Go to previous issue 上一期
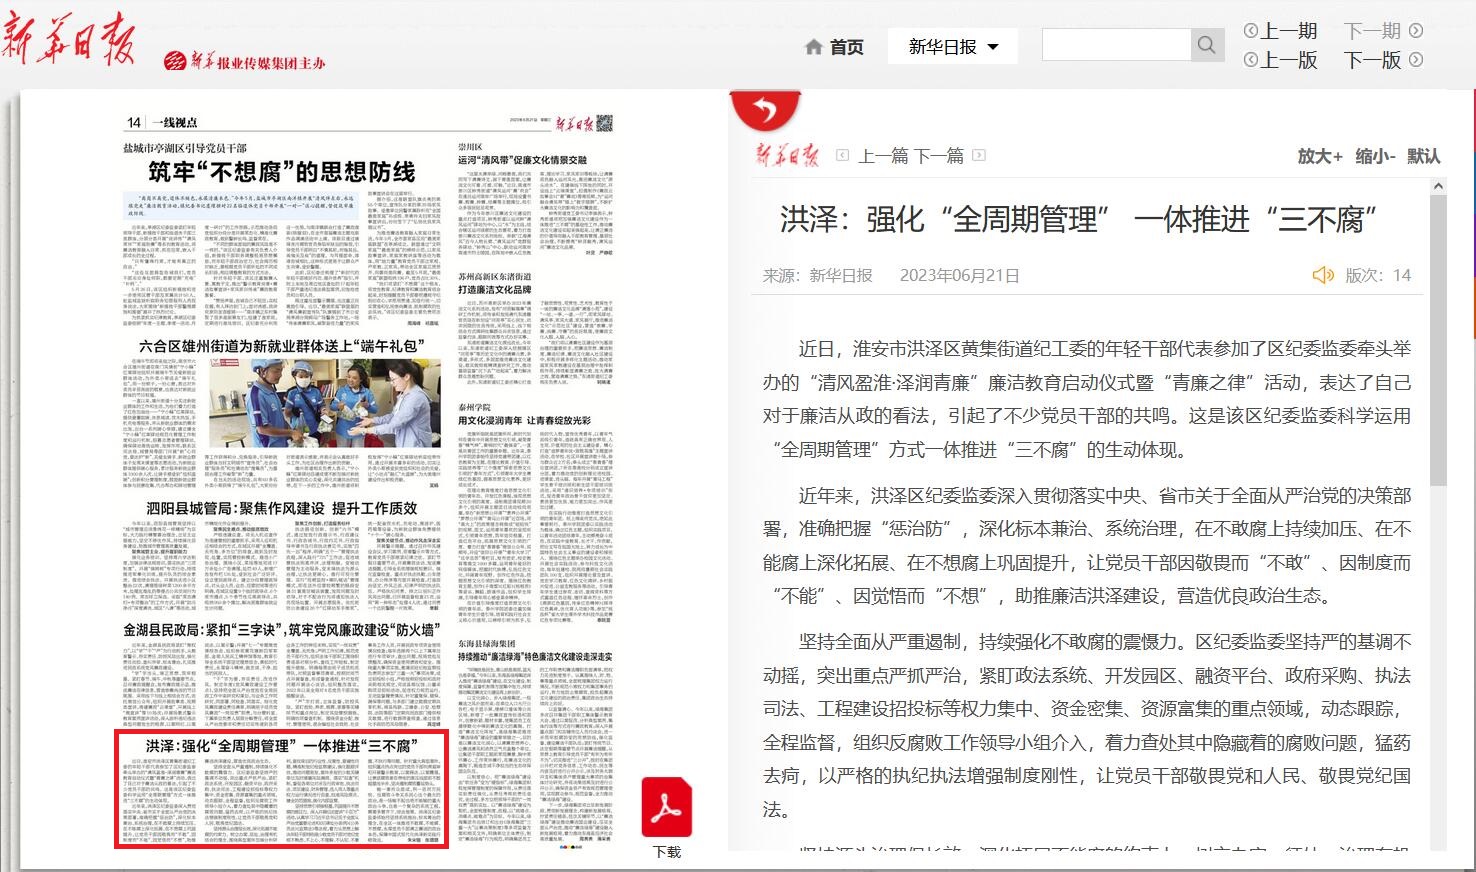 click(x=1289, y=31)
